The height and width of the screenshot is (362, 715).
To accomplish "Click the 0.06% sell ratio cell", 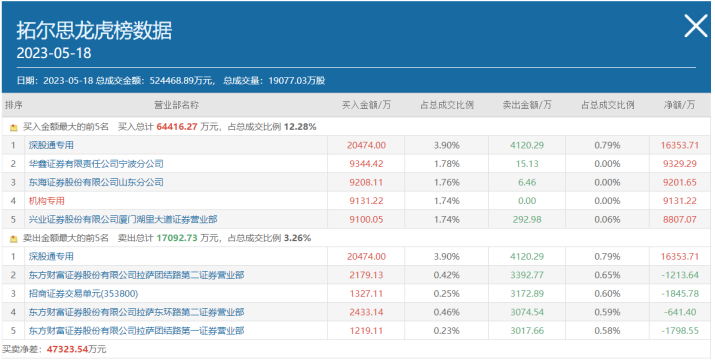I will [607, 219].
